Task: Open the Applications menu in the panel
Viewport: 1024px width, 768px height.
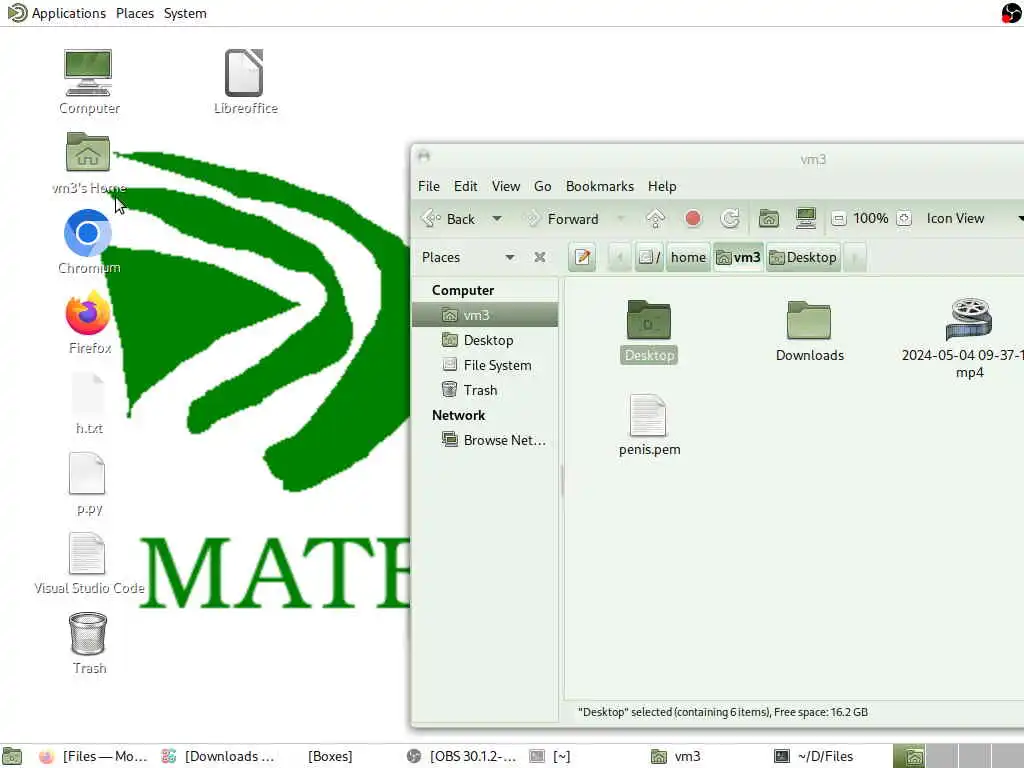Action: 57,13
